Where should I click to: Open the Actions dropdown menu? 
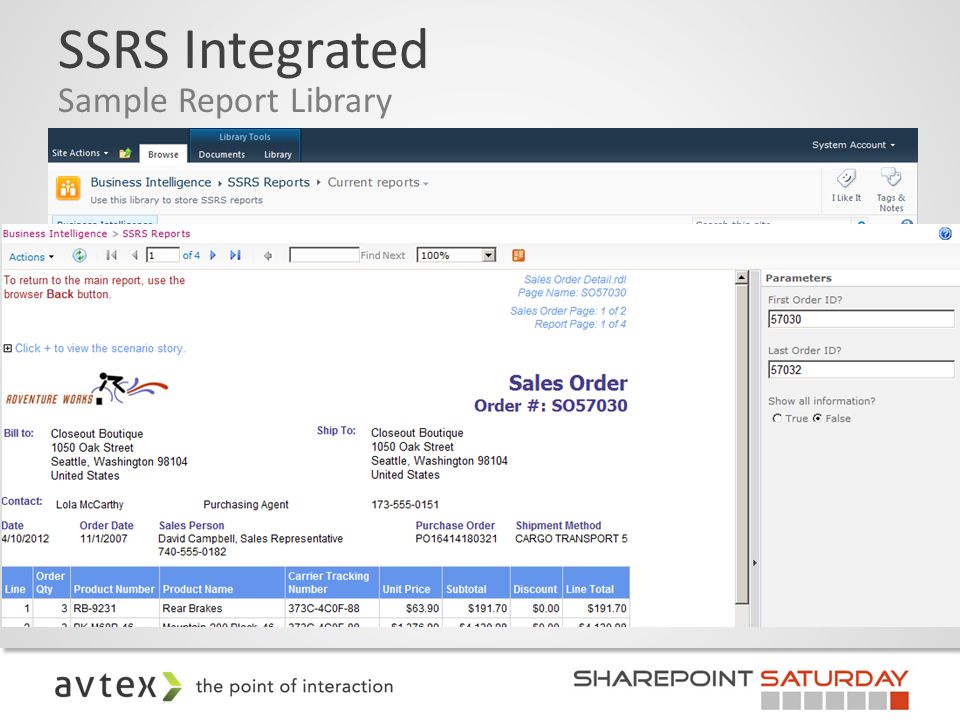(31, 257)
